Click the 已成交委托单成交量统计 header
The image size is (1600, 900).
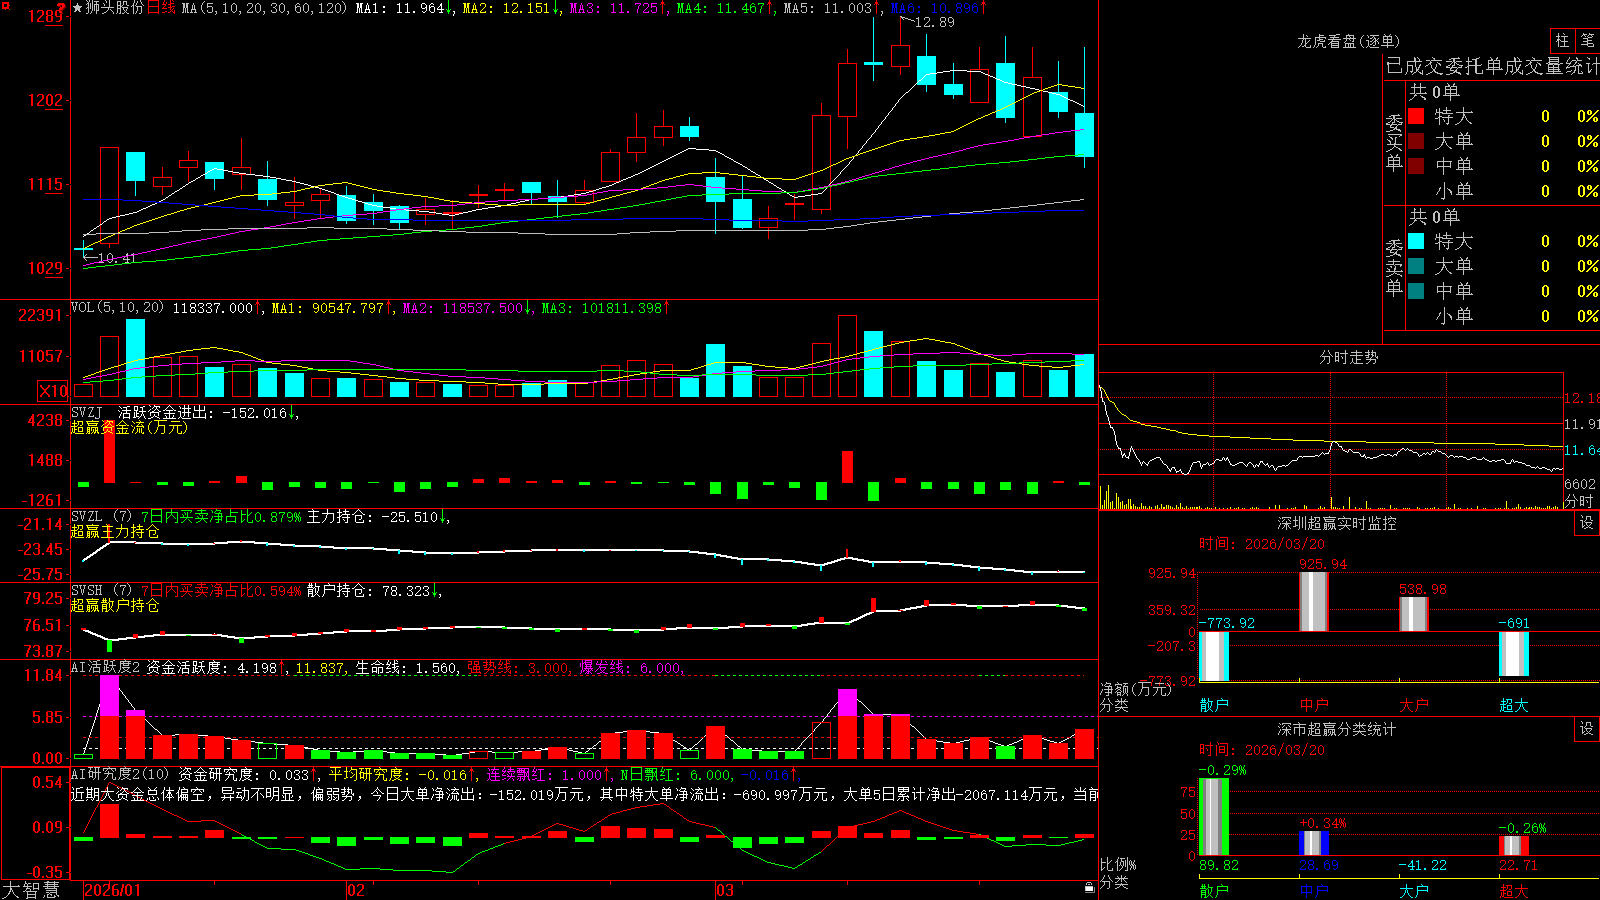[x=1492, y=66]
